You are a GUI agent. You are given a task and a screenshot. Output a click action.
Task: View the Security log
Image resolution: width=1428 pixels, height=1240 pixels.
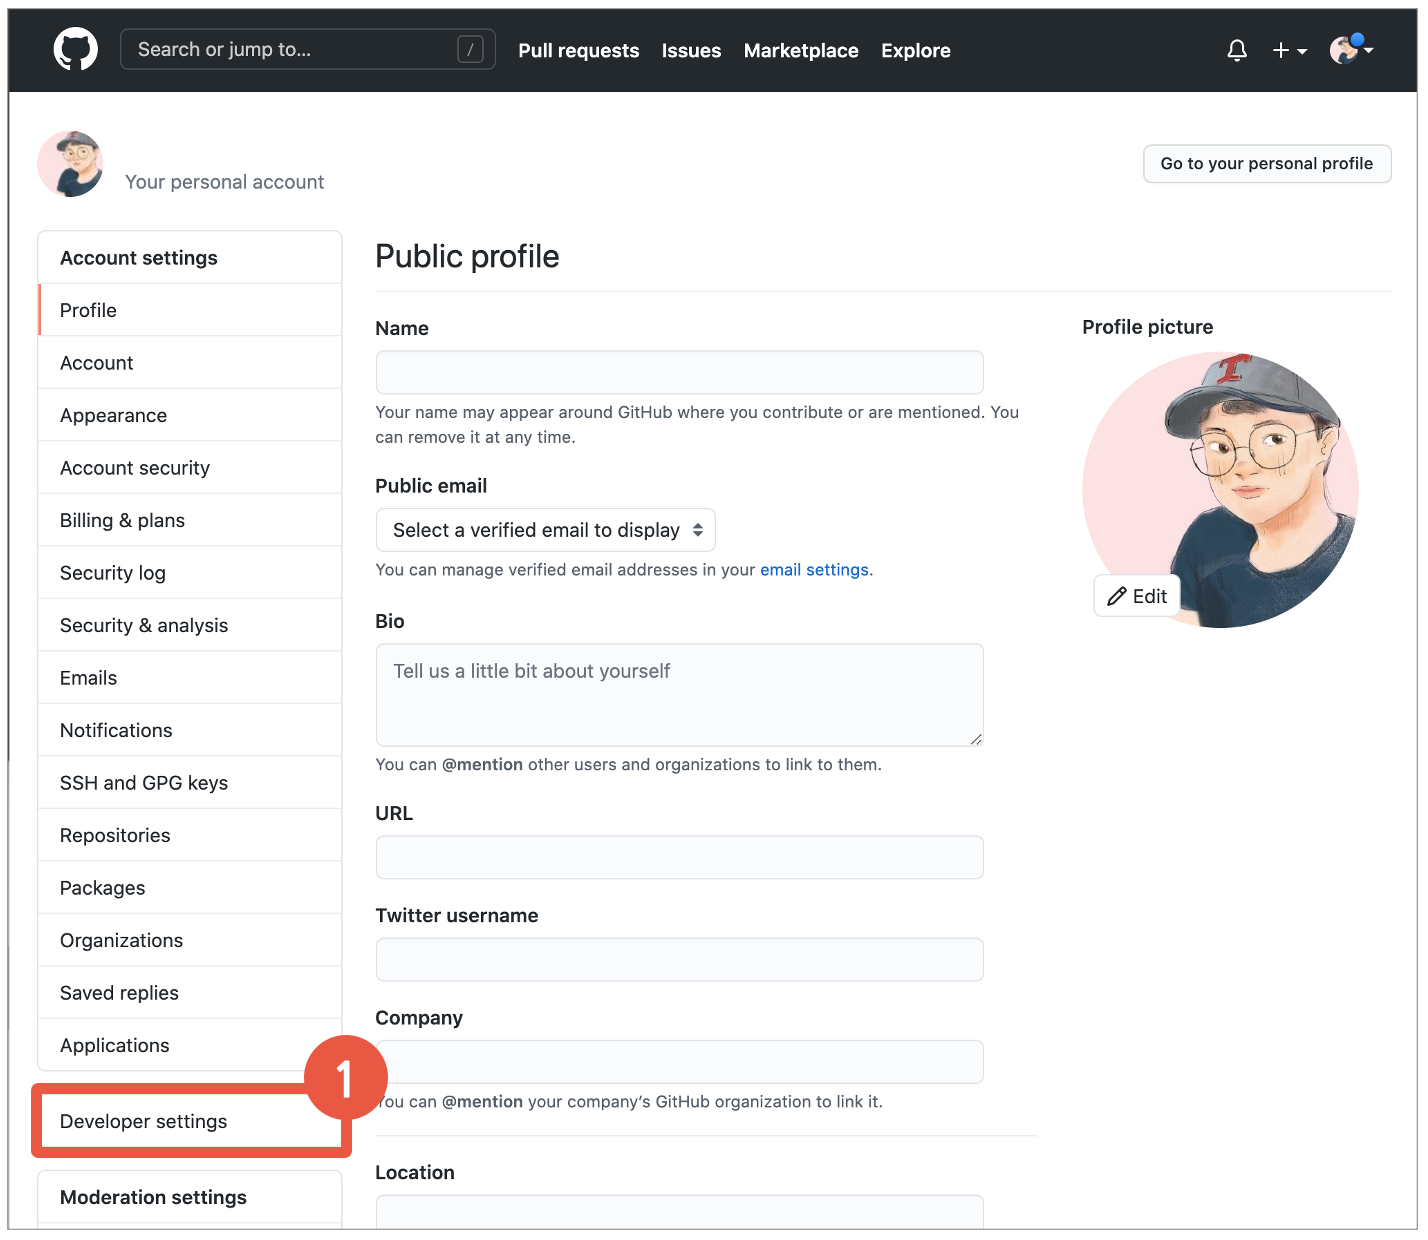click(190, 573)
